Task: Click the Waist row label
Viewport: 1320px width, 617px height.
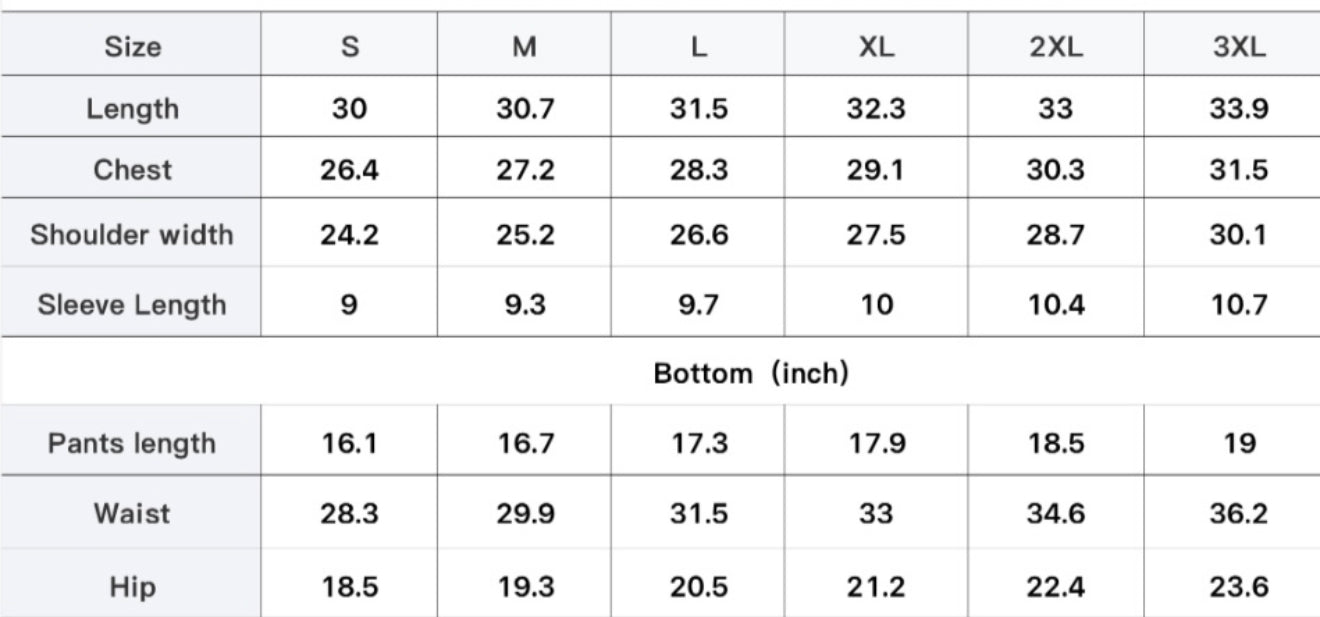Action: coord(131,513)
